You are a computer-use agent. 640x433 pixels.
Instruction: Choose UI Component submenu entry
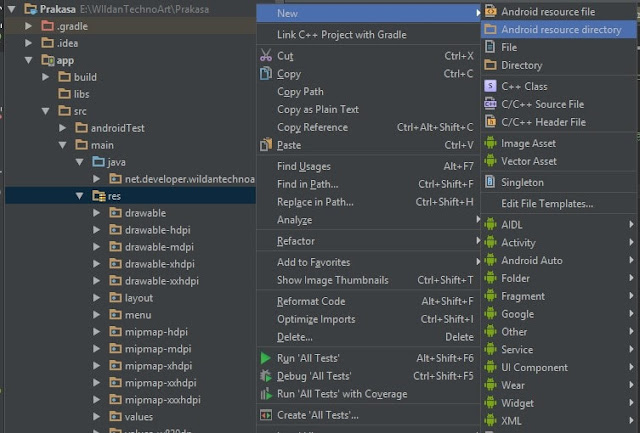(x=559, y=367)
